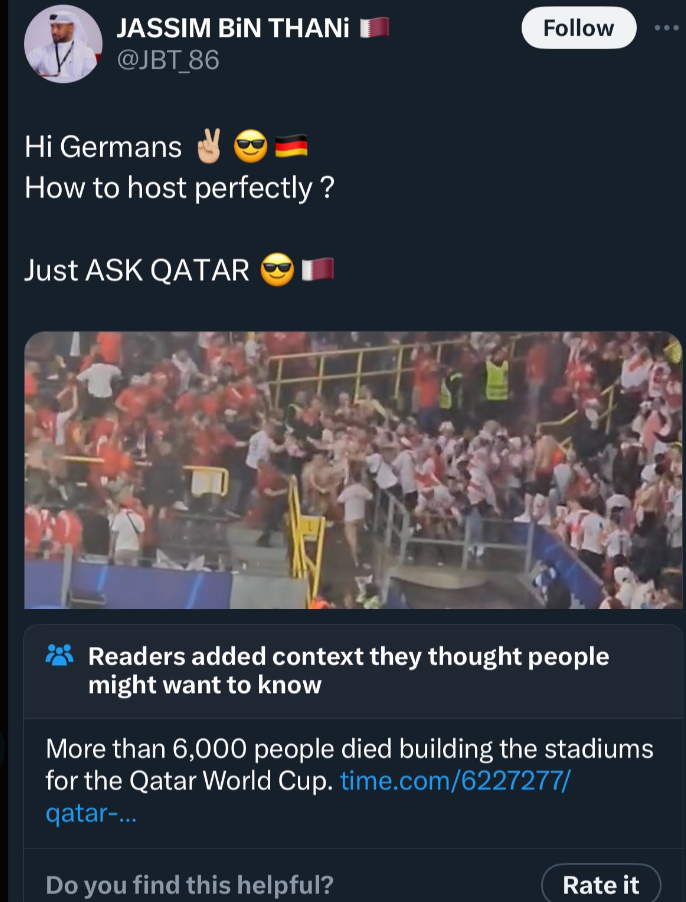
Task: Click the community notes people icon
Action: click(x=60, y=656)
